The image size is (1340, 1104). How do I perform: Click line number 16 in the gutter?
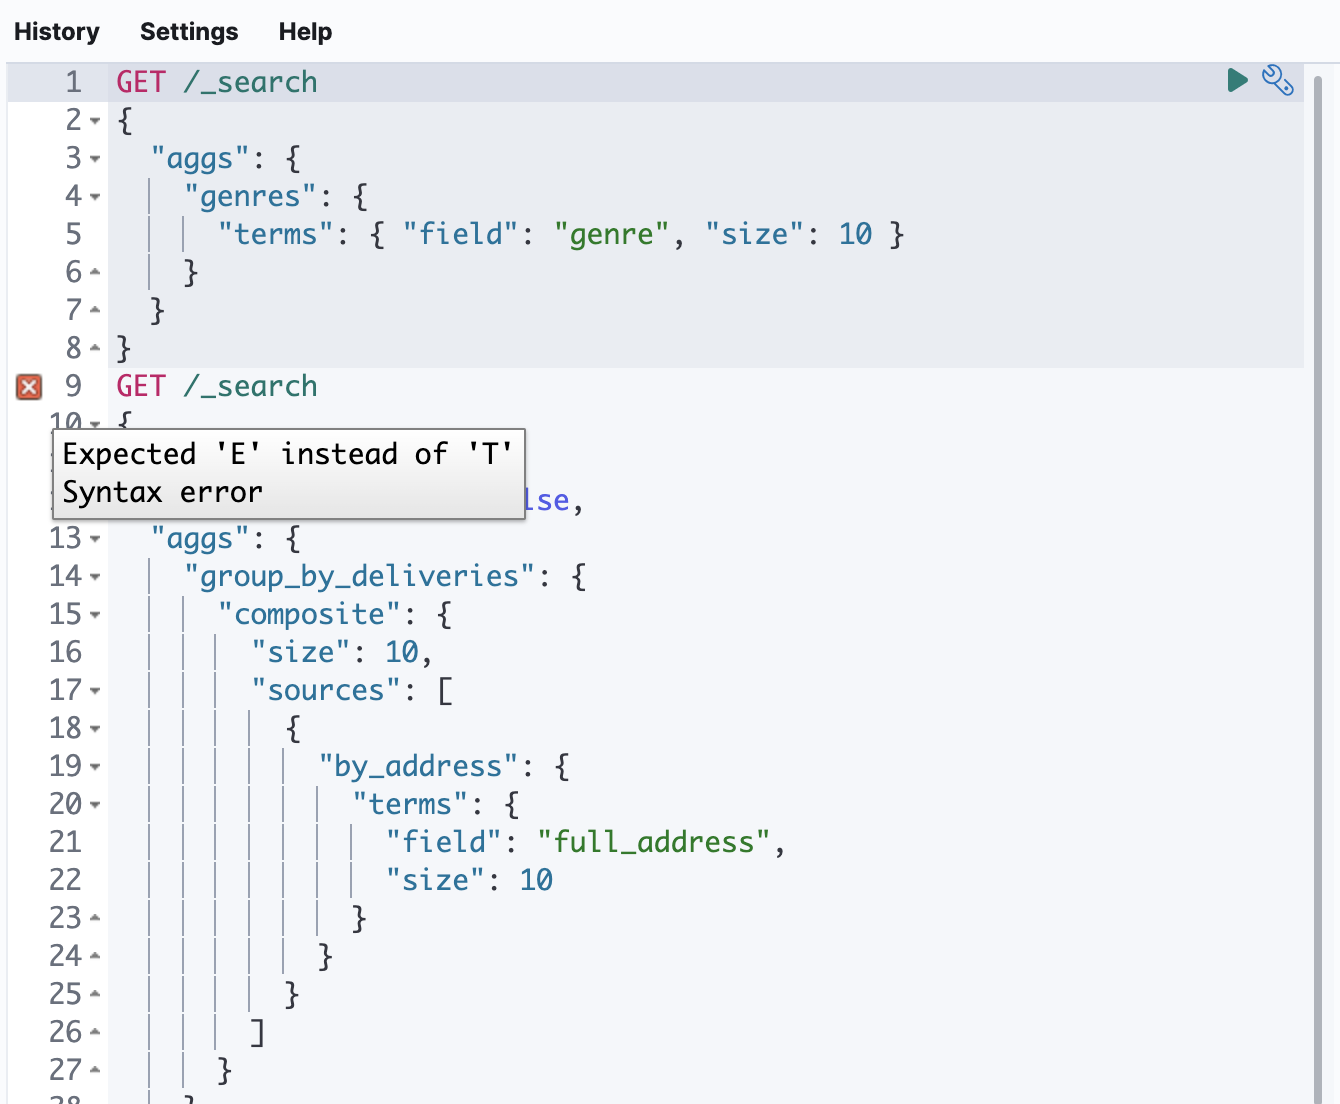point(65,652)
